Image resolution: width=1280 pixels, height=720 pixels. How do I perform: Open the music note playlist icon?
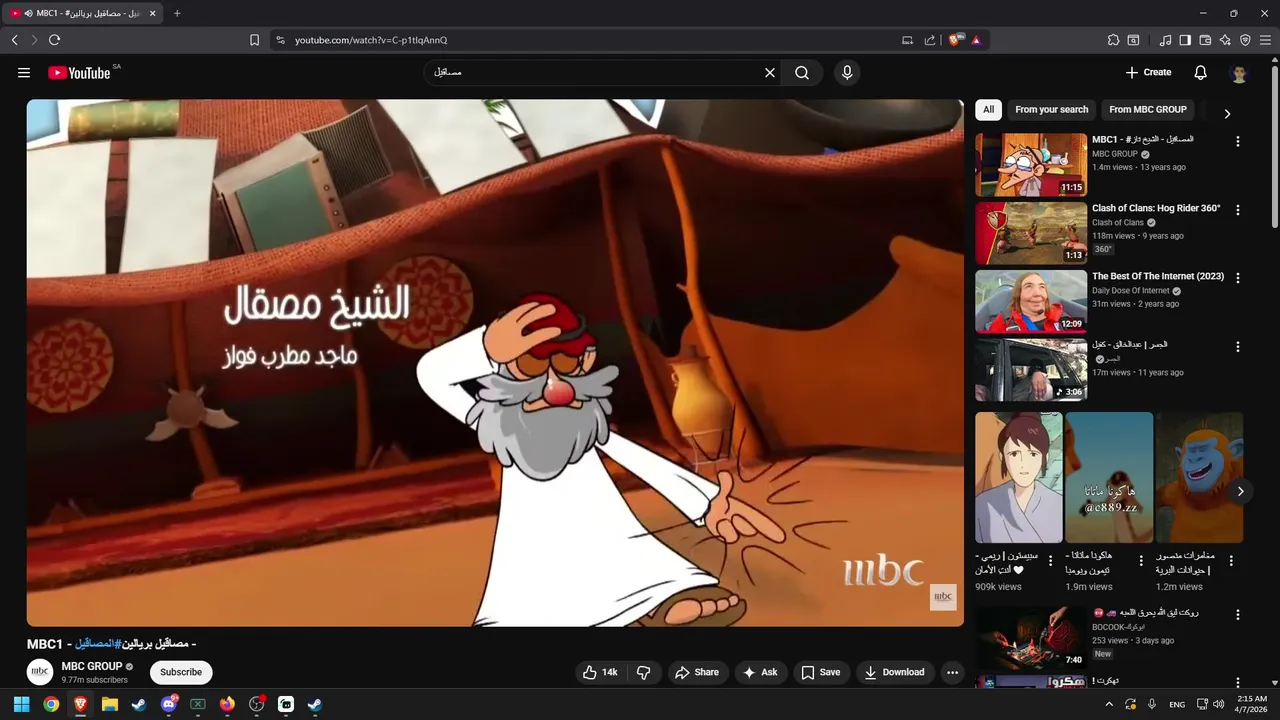click(x=1165, y=40)
